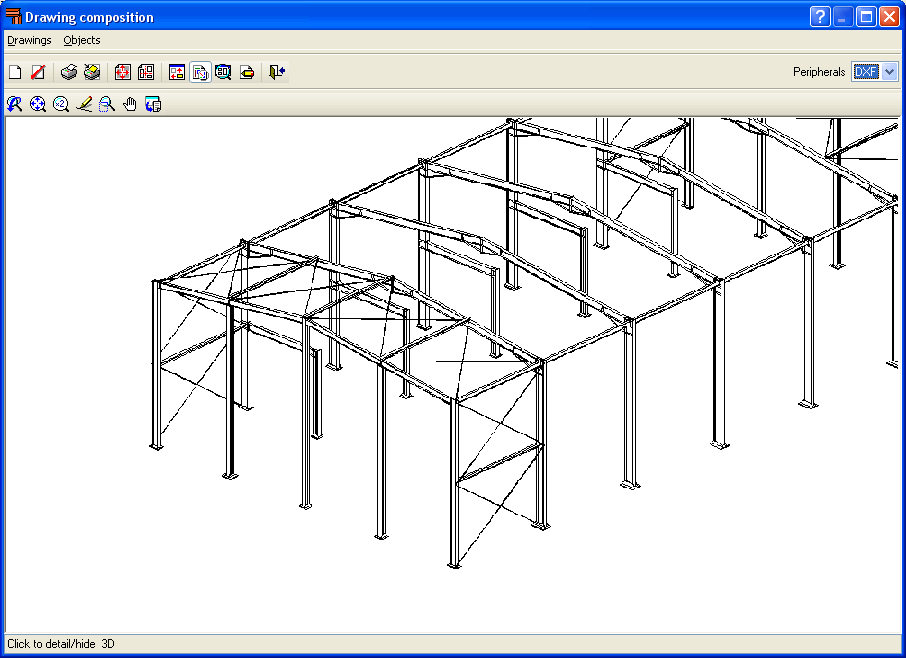Click the window with document arrow icon
This screenshot has height=658, width=906.
pos(153,104)
